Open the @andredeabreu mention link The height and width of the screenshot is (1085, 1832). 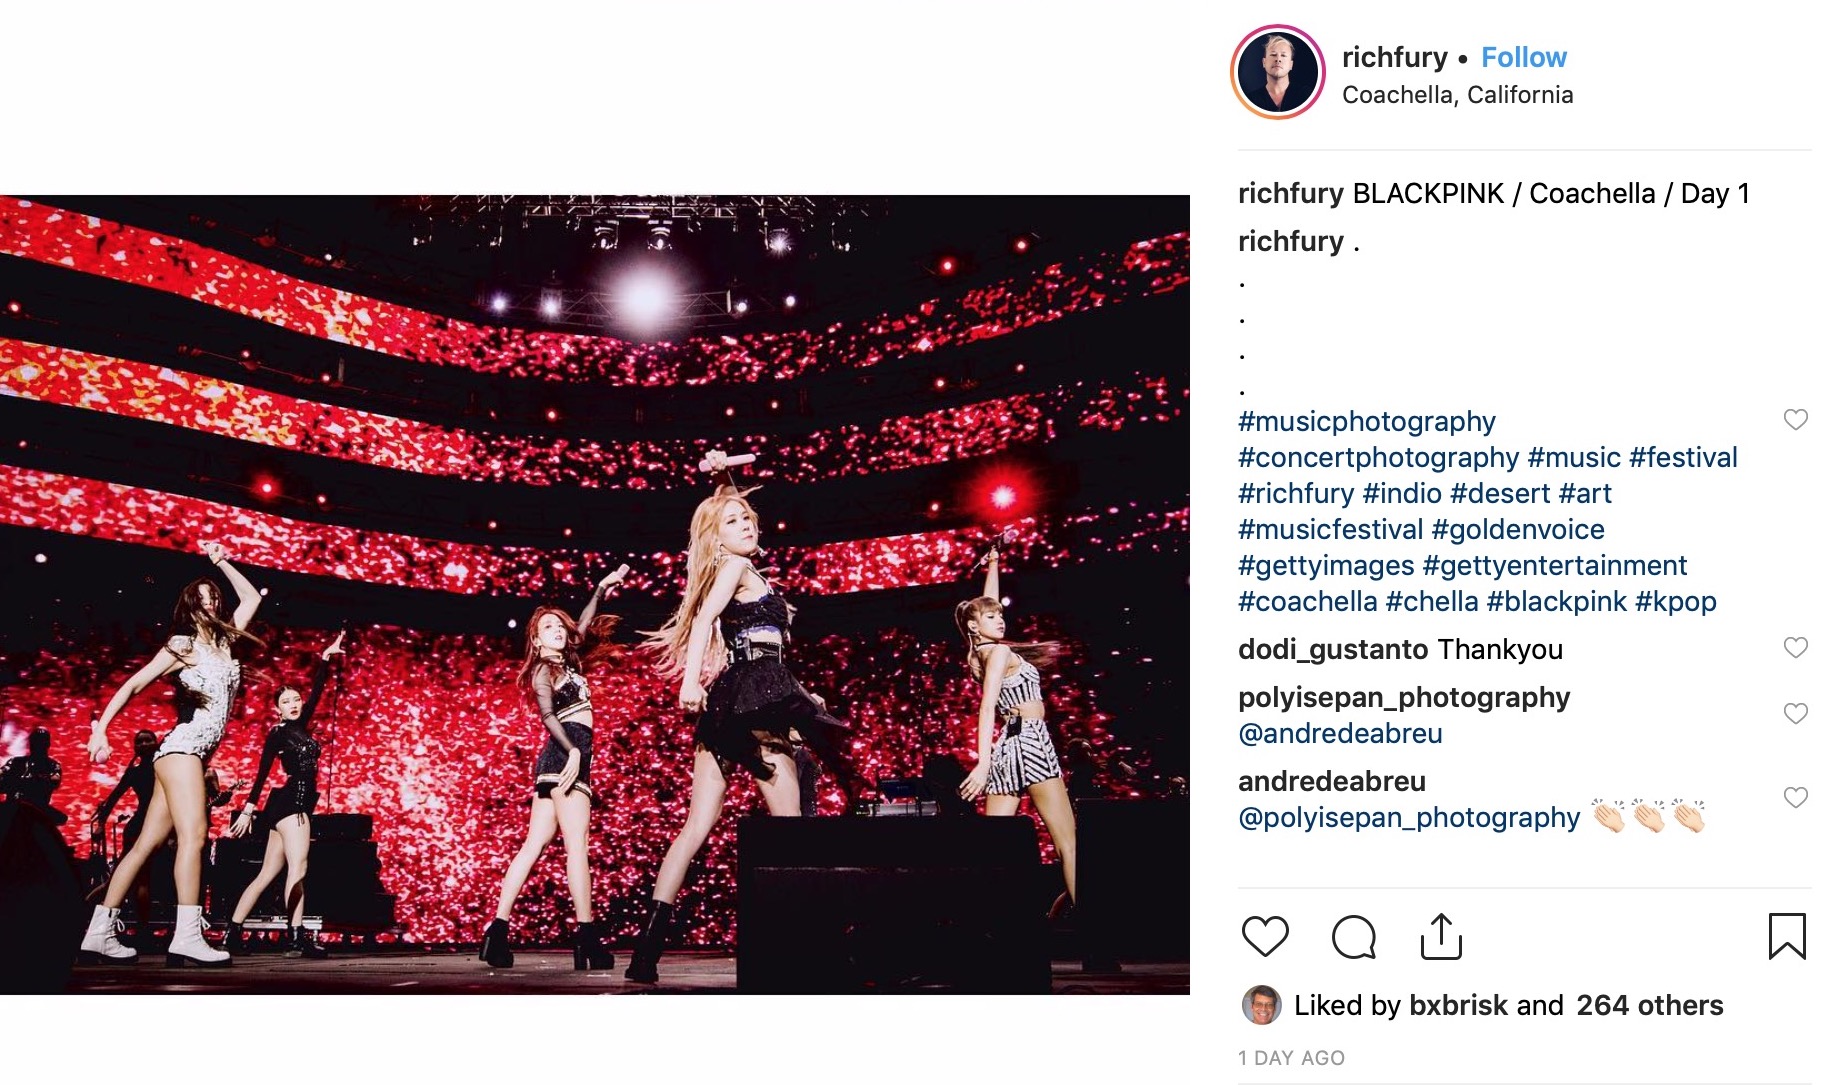(x=1340, y=733)
